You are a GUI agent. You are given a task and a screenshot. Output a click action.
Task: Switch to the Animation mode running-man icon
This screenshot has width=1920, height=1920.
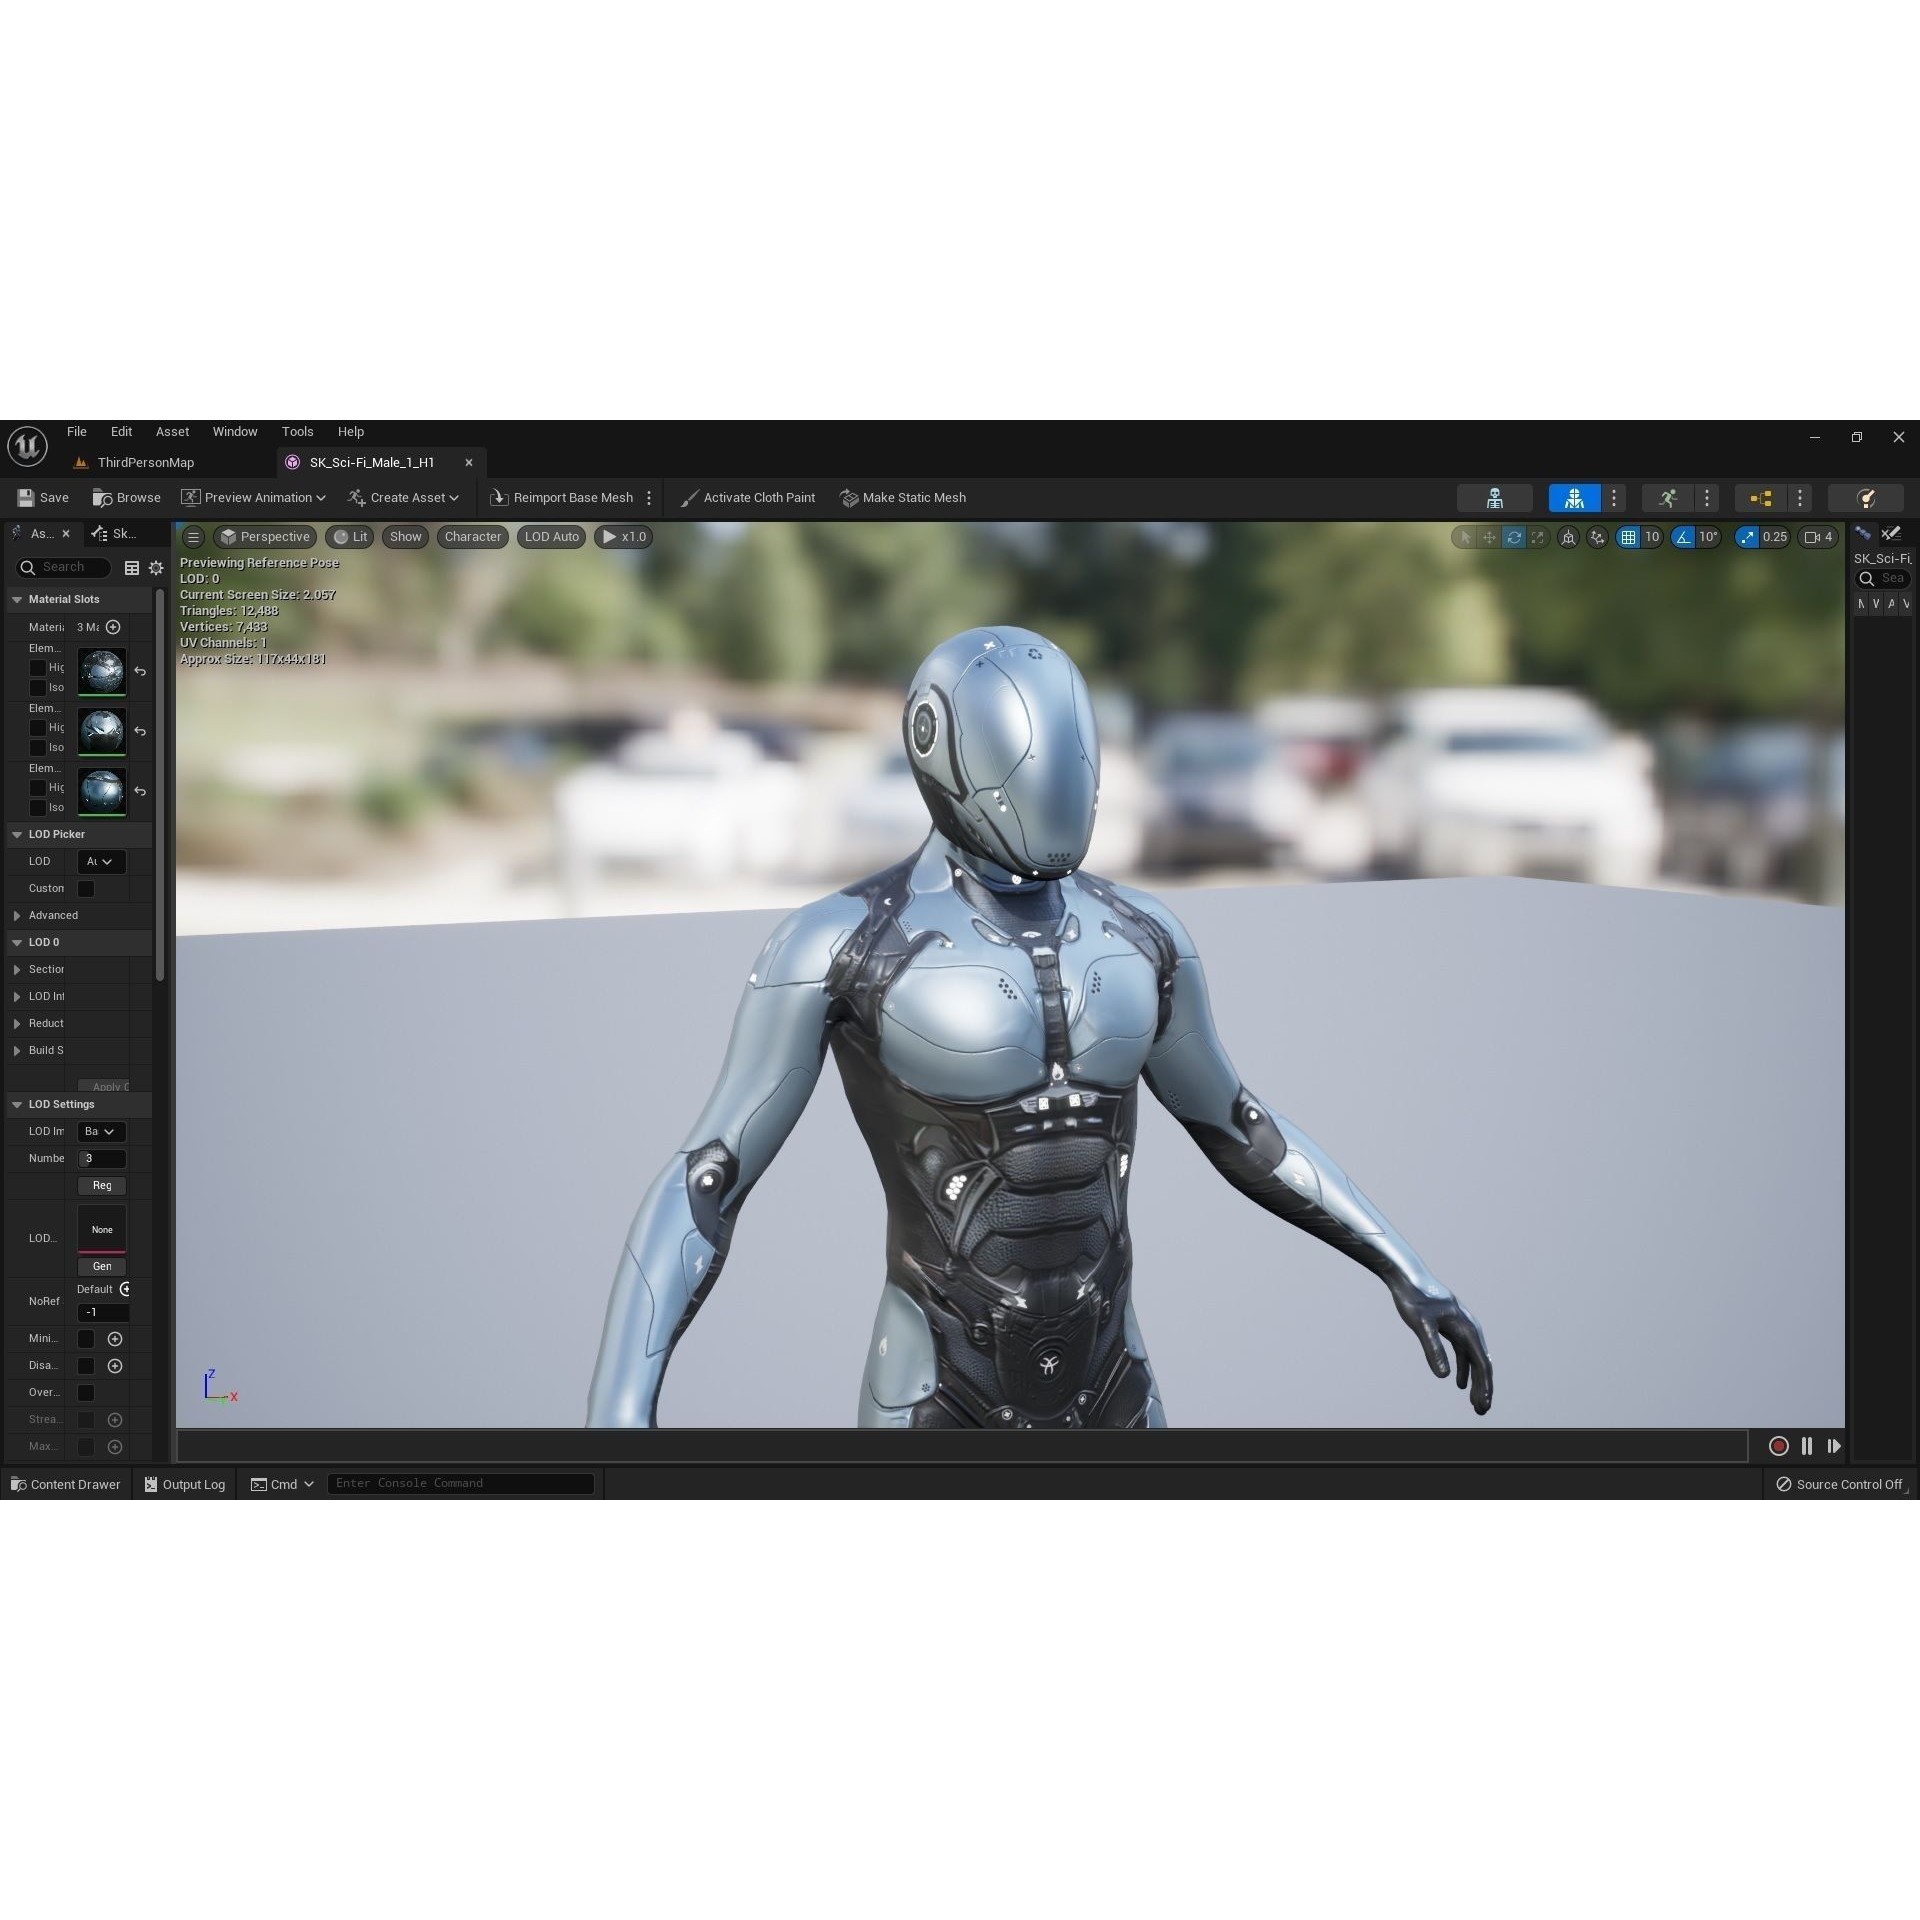(1667, 498)
